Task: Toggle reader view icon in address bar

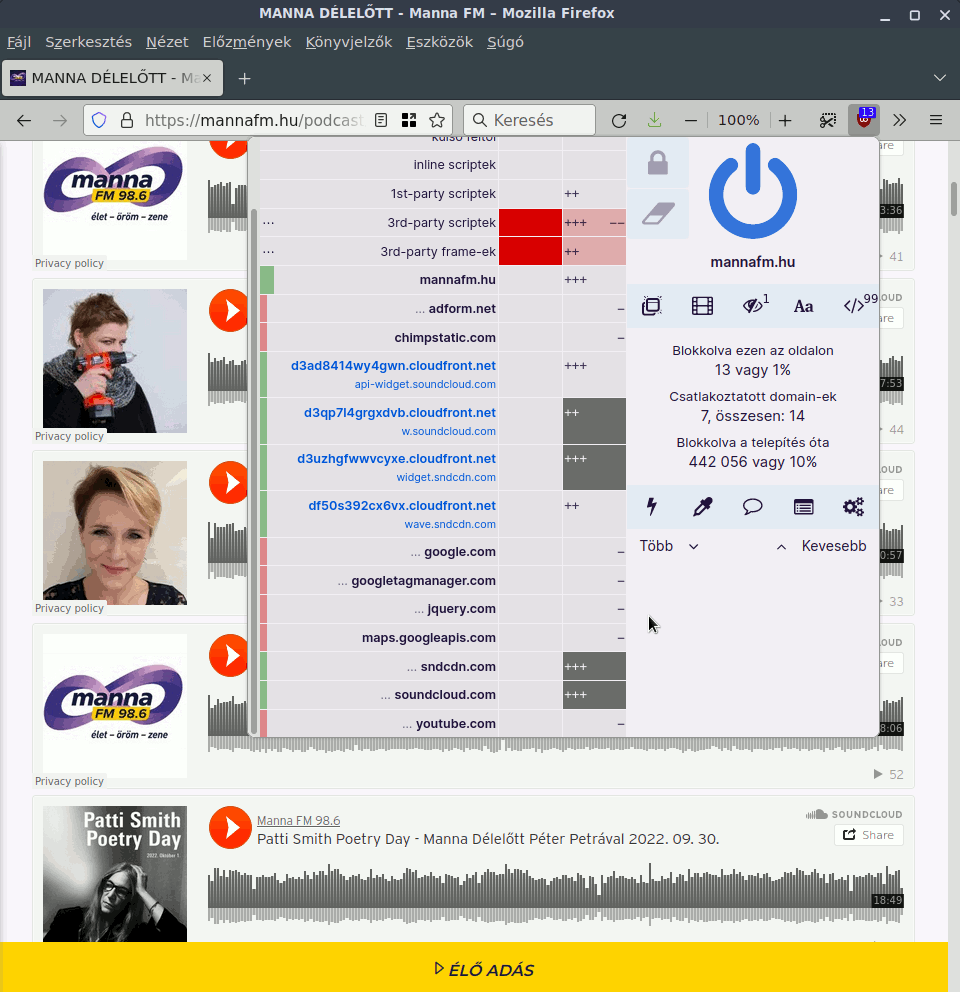Action: [381, 120]
